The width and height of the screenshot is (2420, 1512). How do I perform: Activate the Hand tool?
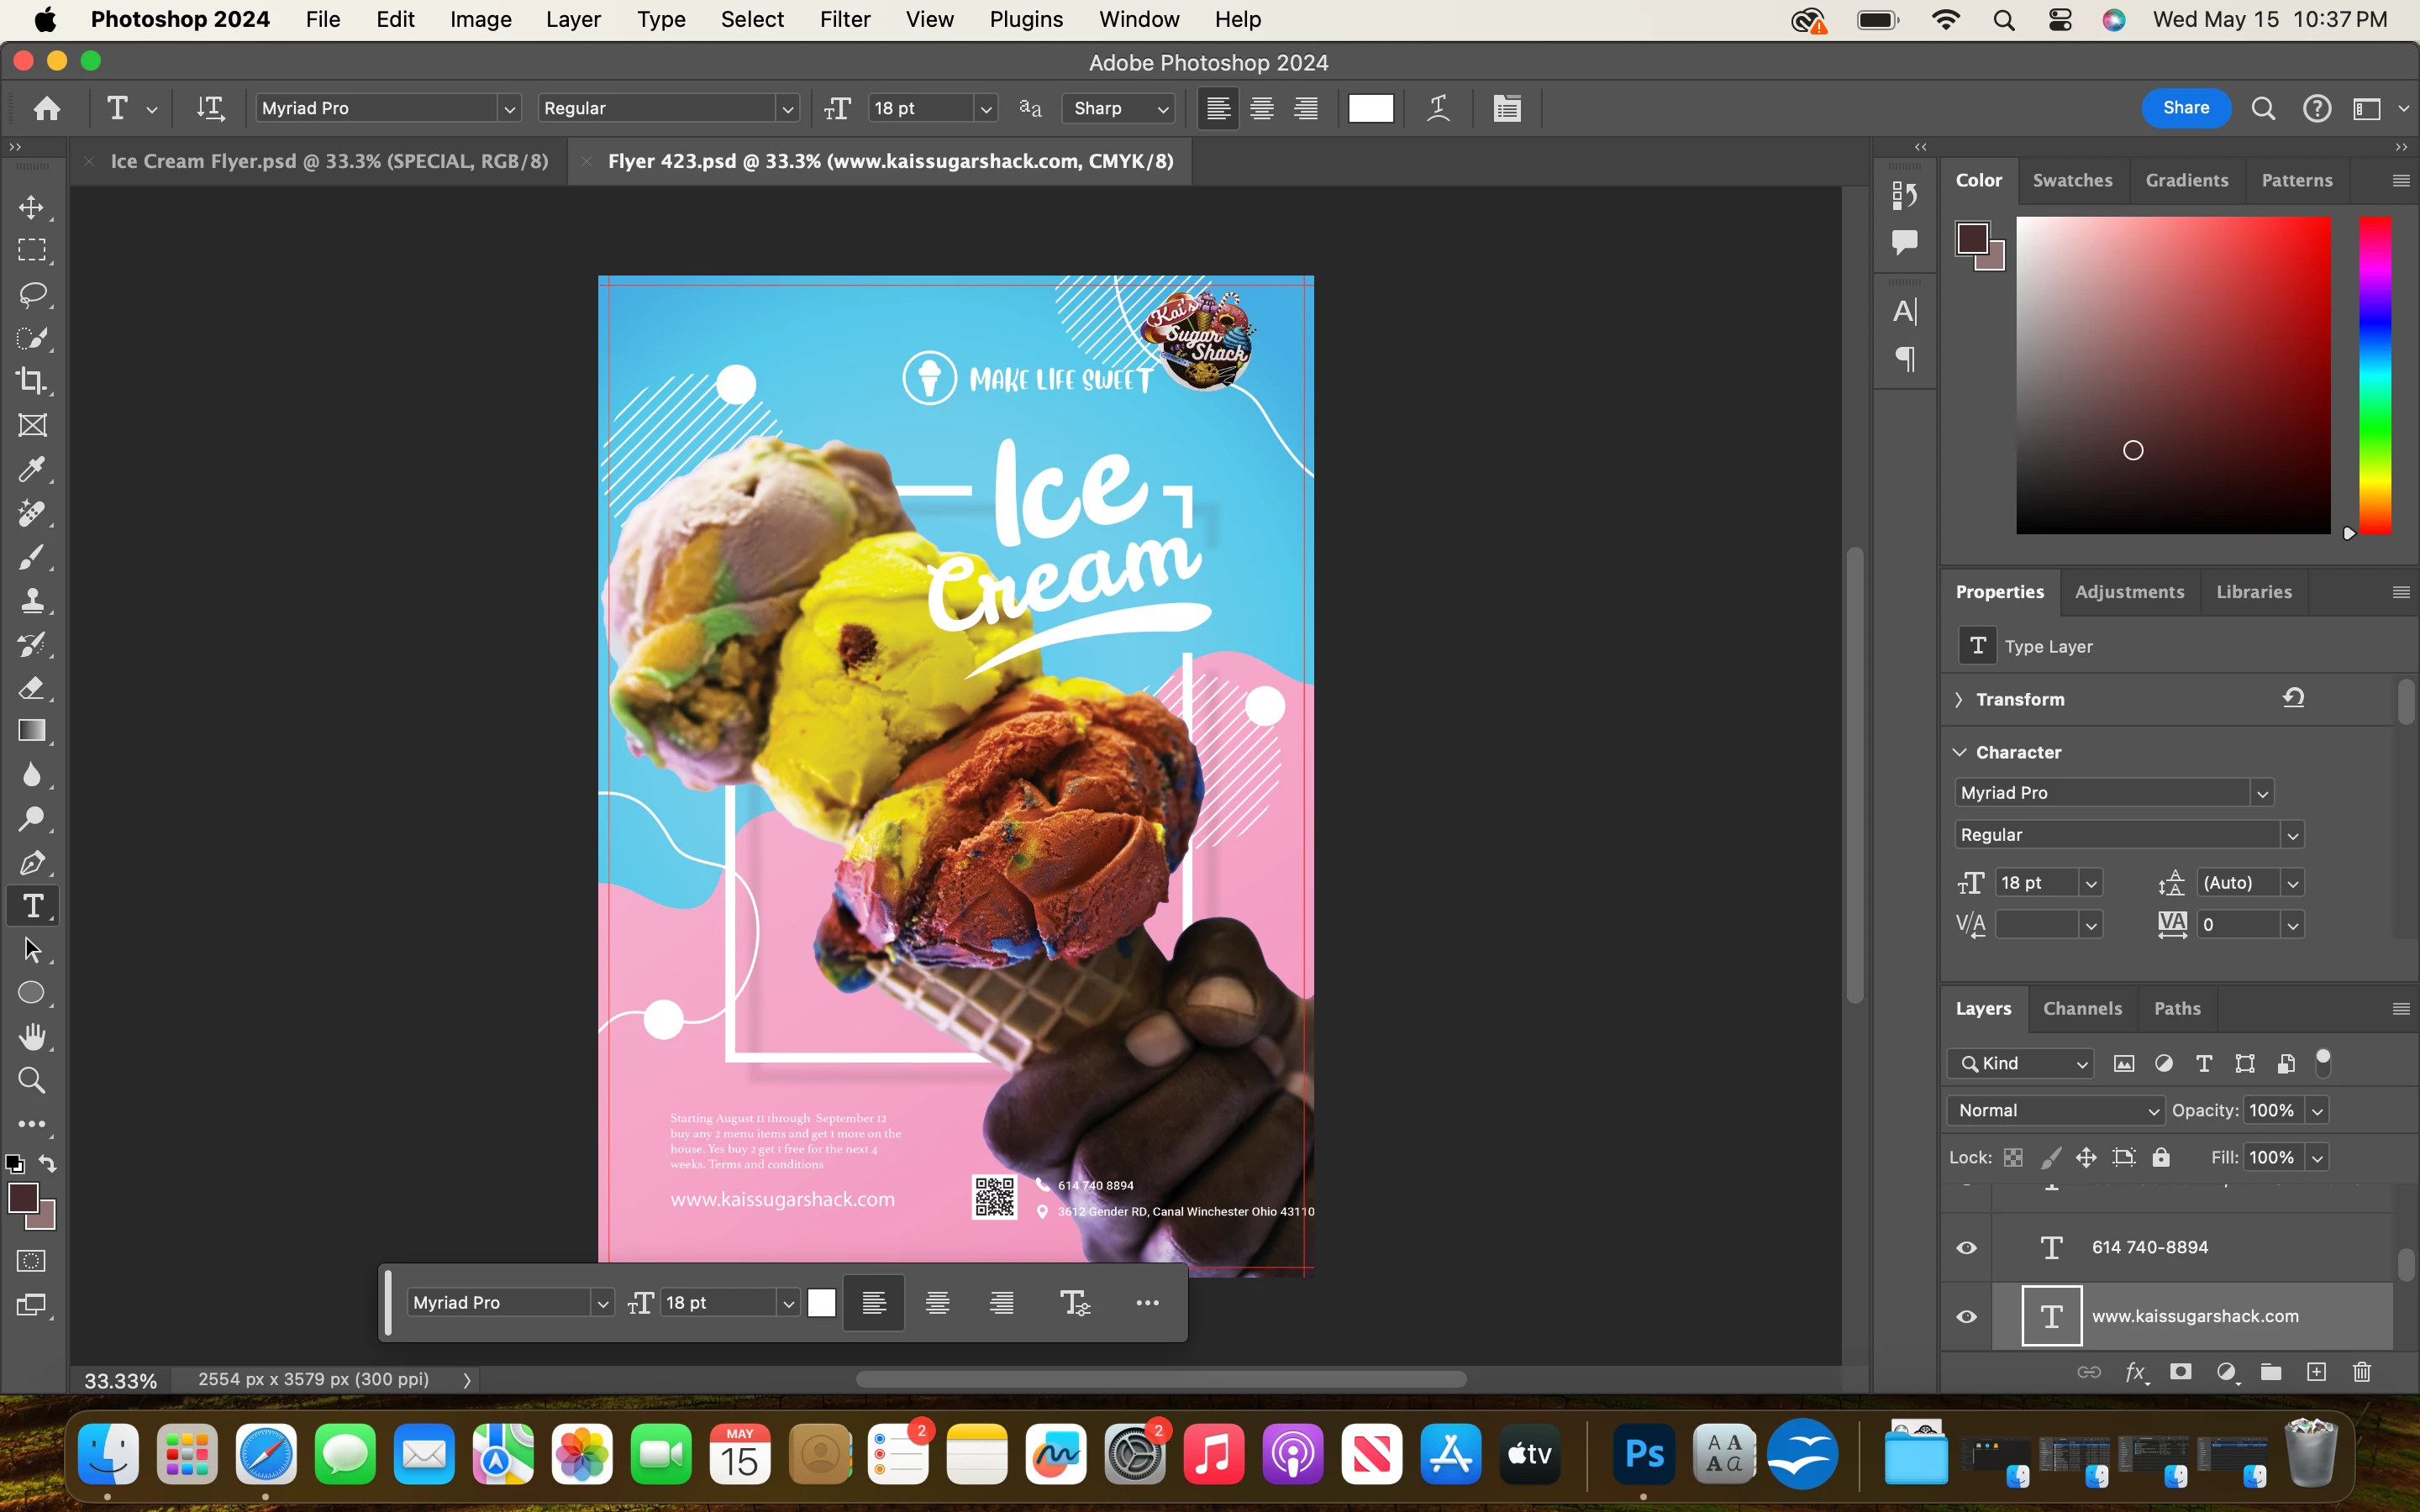32,1036
